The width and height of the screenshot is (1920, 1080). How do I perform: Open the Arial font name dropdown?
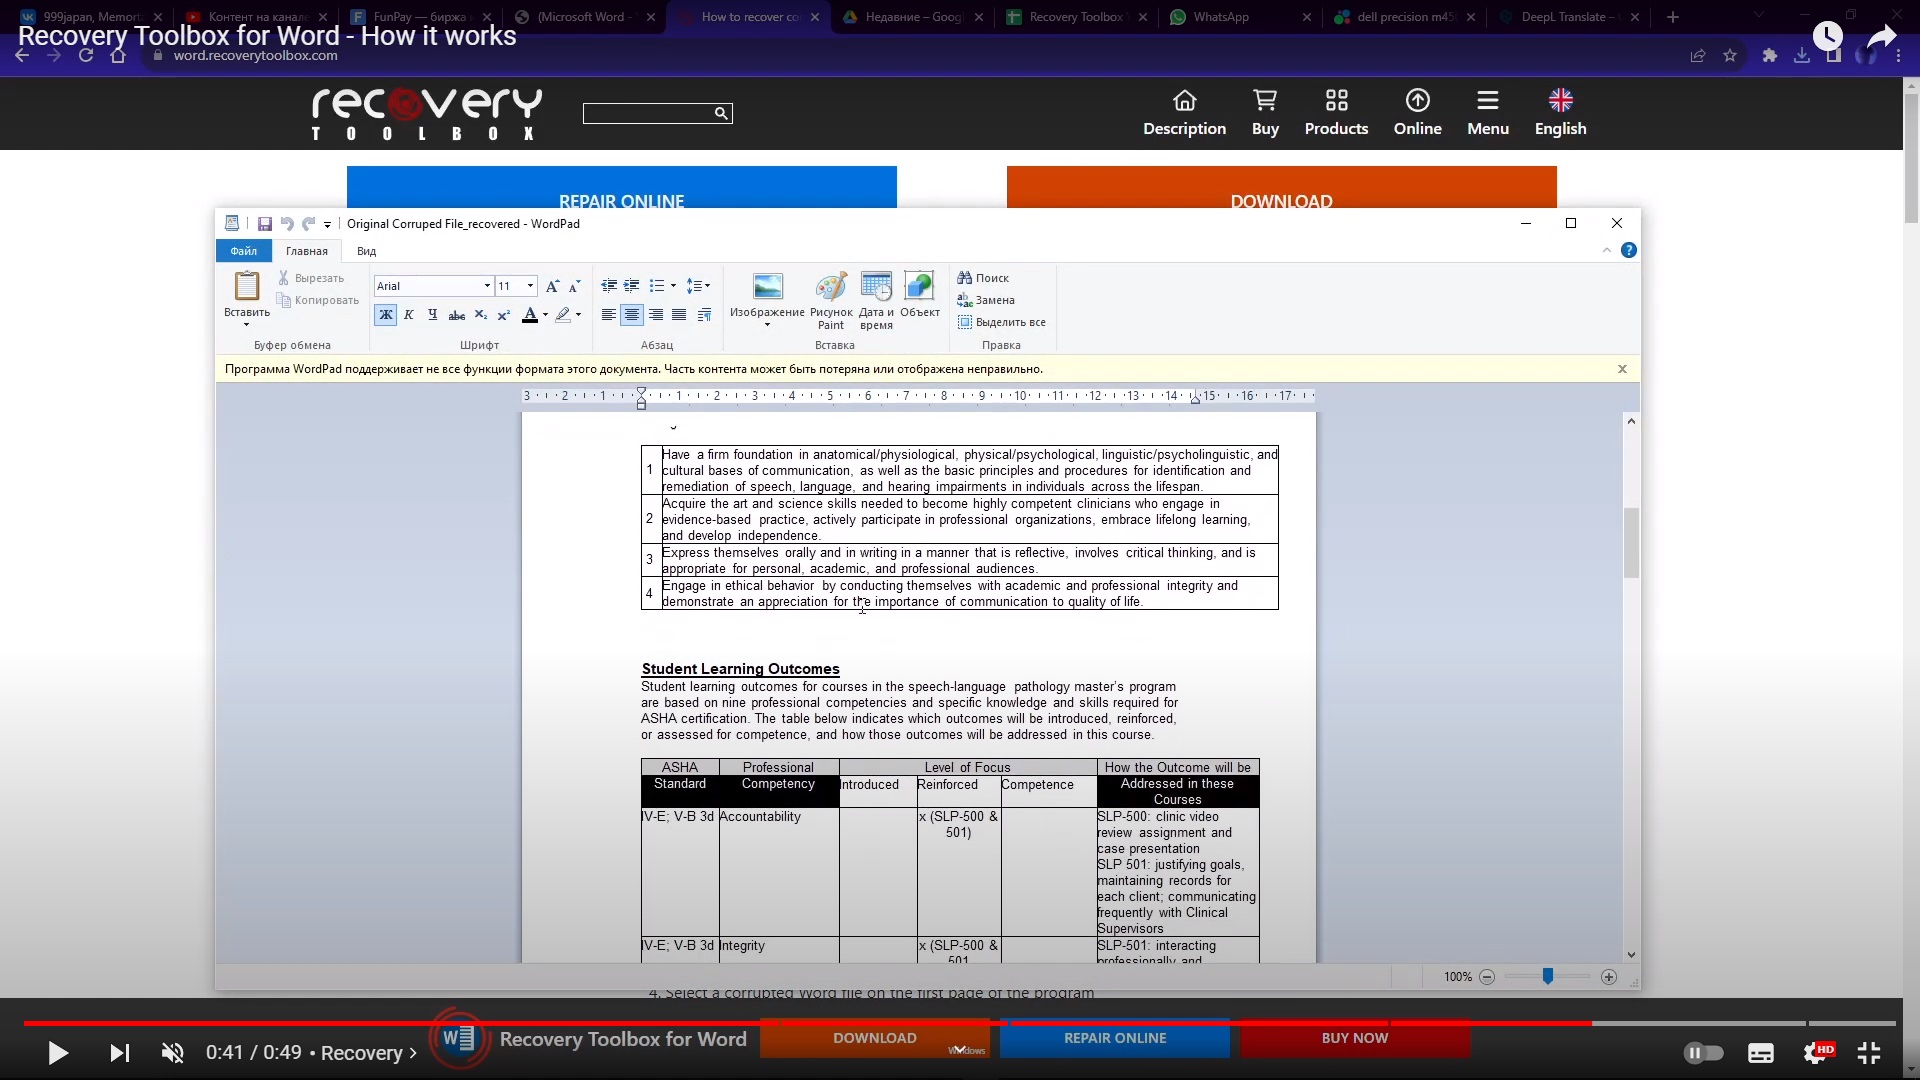487,286
